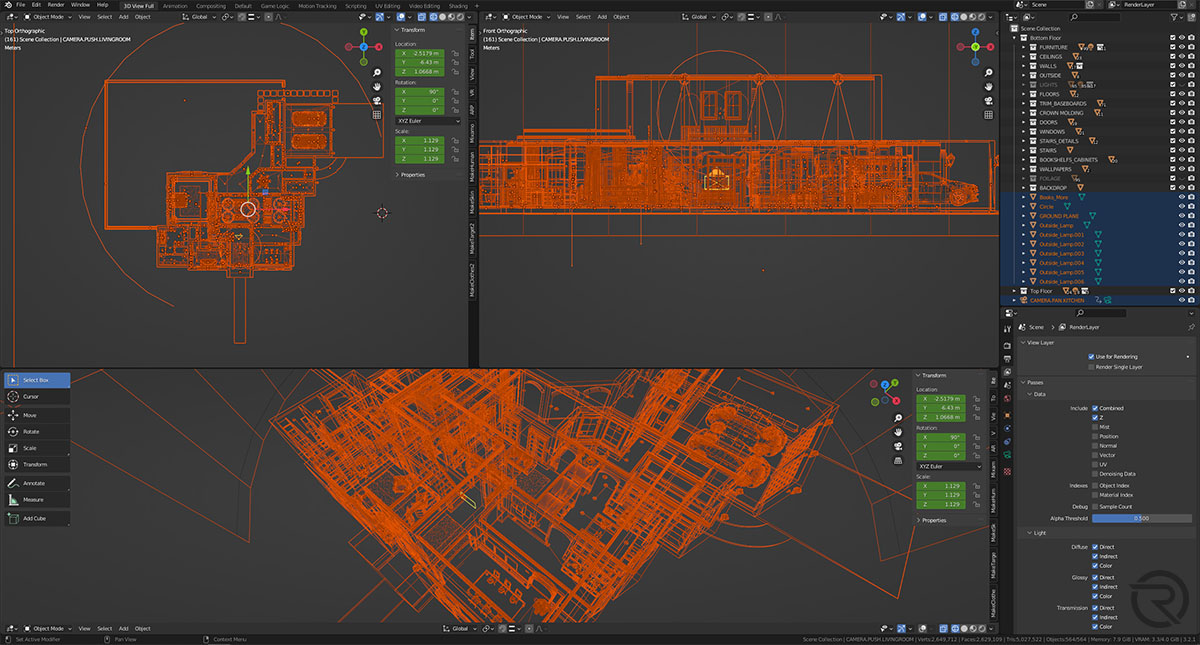
Task: Expand the FURNITURE collection
Action: click(x=1023, y=47)
